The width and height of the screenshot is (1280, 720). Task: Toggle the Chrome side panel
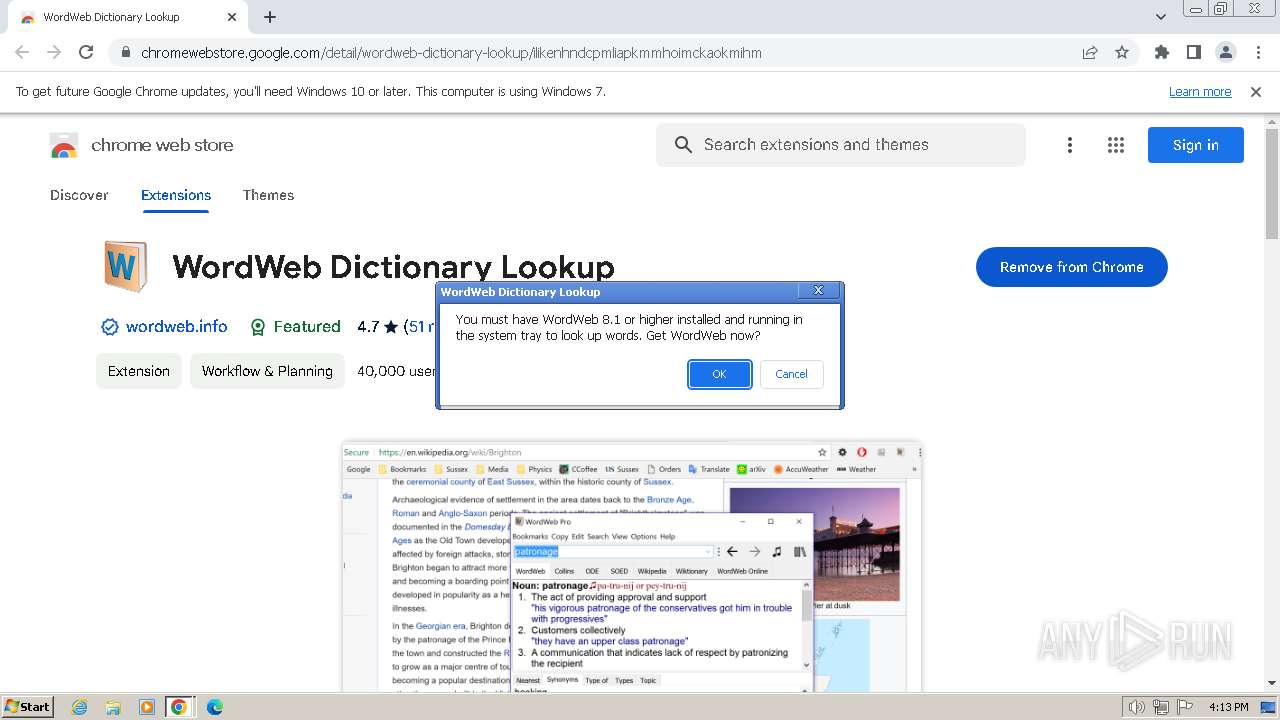point(1193,52)
